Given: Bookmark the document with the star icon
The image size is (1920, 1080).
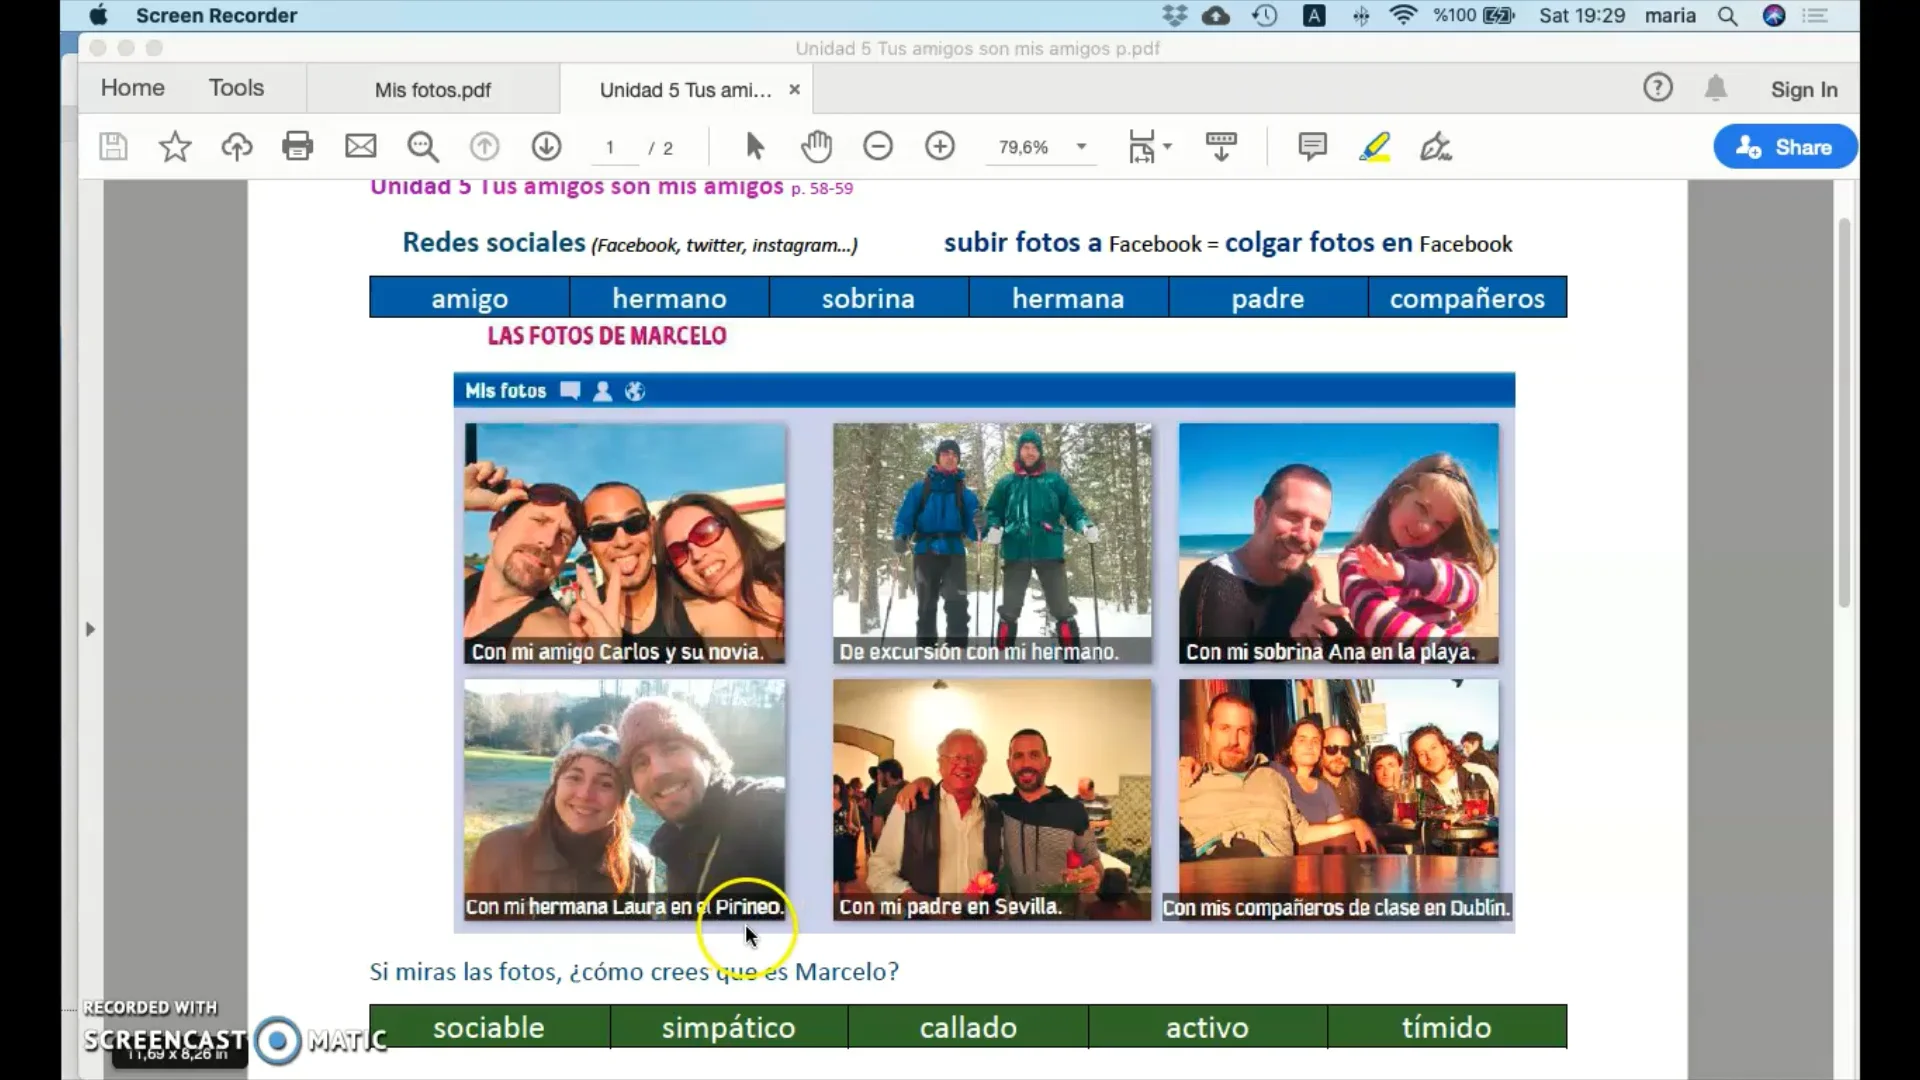Looking at the screenshot, I should (175, 147).
